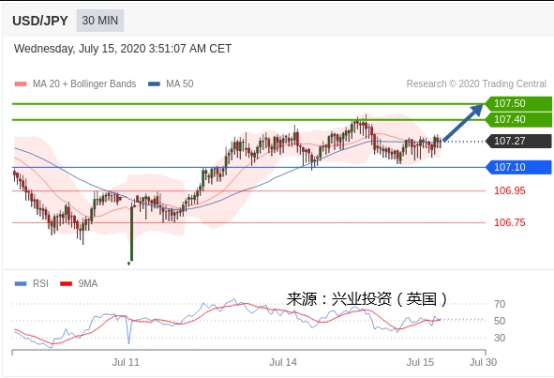The width and height of the screenshot is (554, 378).
Task: Click the blue MA 50 legend swatch
Action: (x=154, y=84)
